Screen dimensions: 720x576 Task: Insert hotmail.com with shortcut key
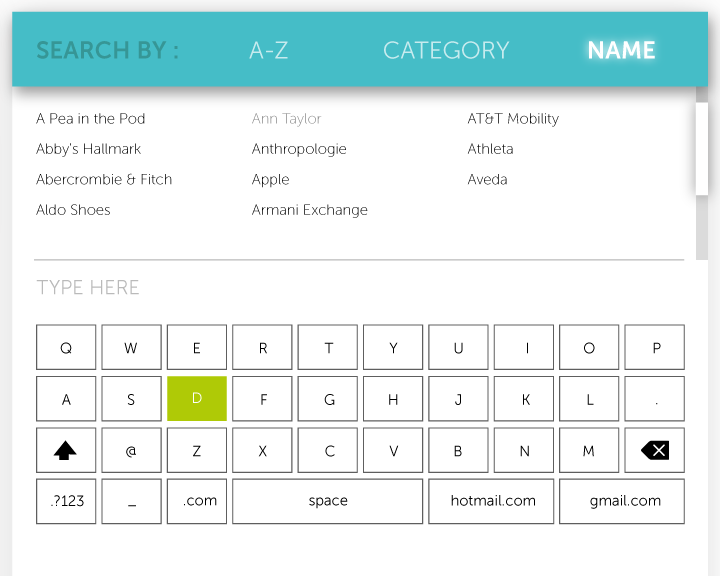pos(491,501)
